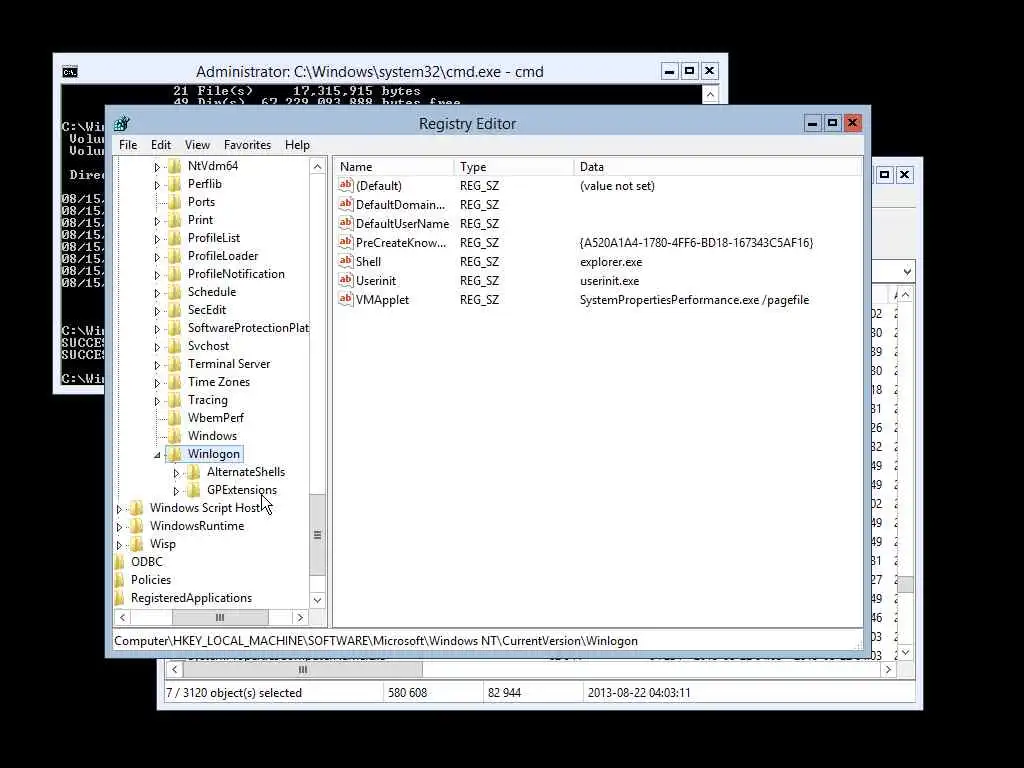This screenshot has height=768, width=1024.
Task: Expand the Print key
Action: click(157, 221)
